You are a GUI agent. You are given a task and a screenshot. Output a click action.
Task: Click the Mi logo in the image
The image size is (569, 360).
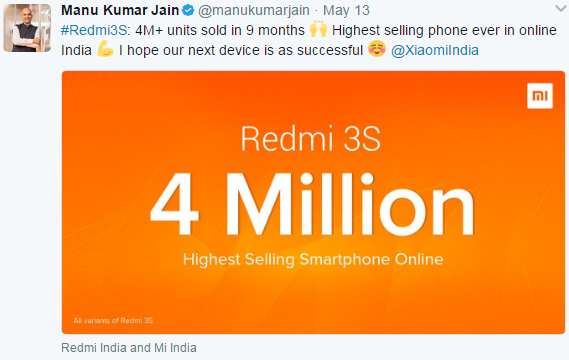click(540, 96)
